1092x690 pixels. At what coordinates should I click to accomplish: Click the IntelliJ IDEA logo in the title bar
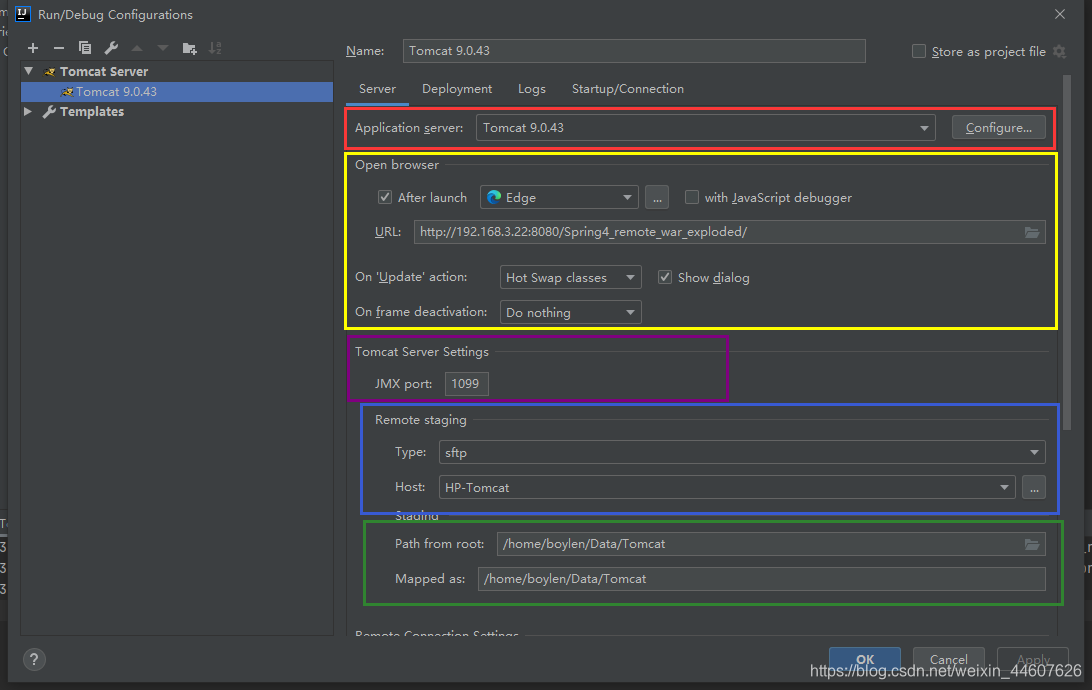point(23,14)
